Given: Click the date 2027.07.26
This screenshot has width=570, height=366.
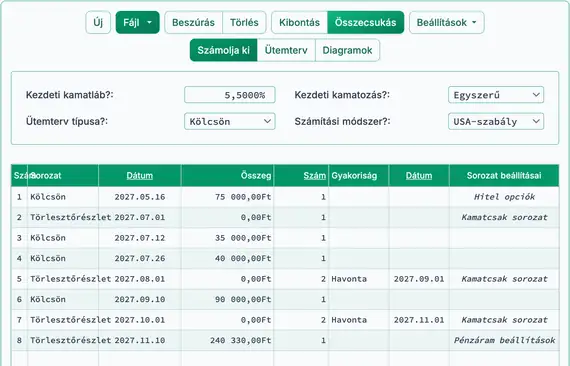Looking at the screenshot, I should tap(140, 258).
